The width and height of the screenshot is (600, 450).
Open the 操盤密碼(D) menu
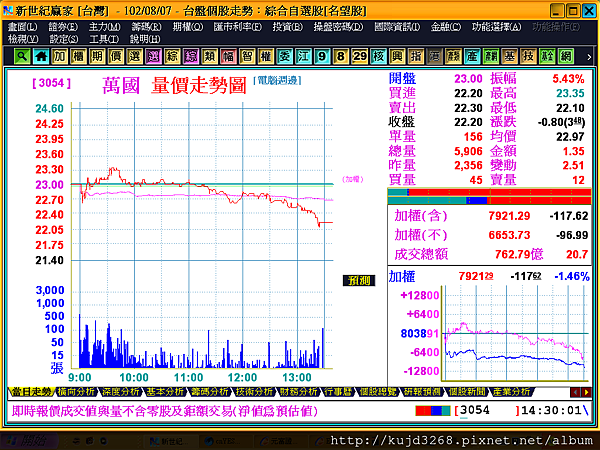(x=338, y=27)
